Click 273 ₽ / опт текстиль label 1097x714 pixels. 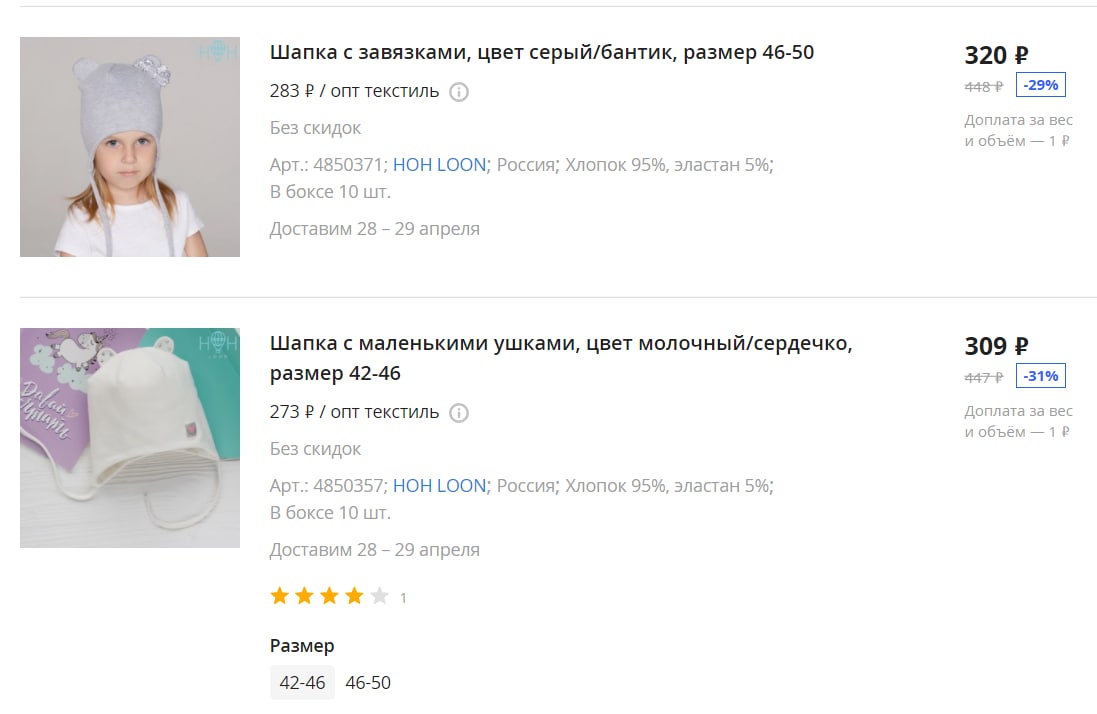354,413
